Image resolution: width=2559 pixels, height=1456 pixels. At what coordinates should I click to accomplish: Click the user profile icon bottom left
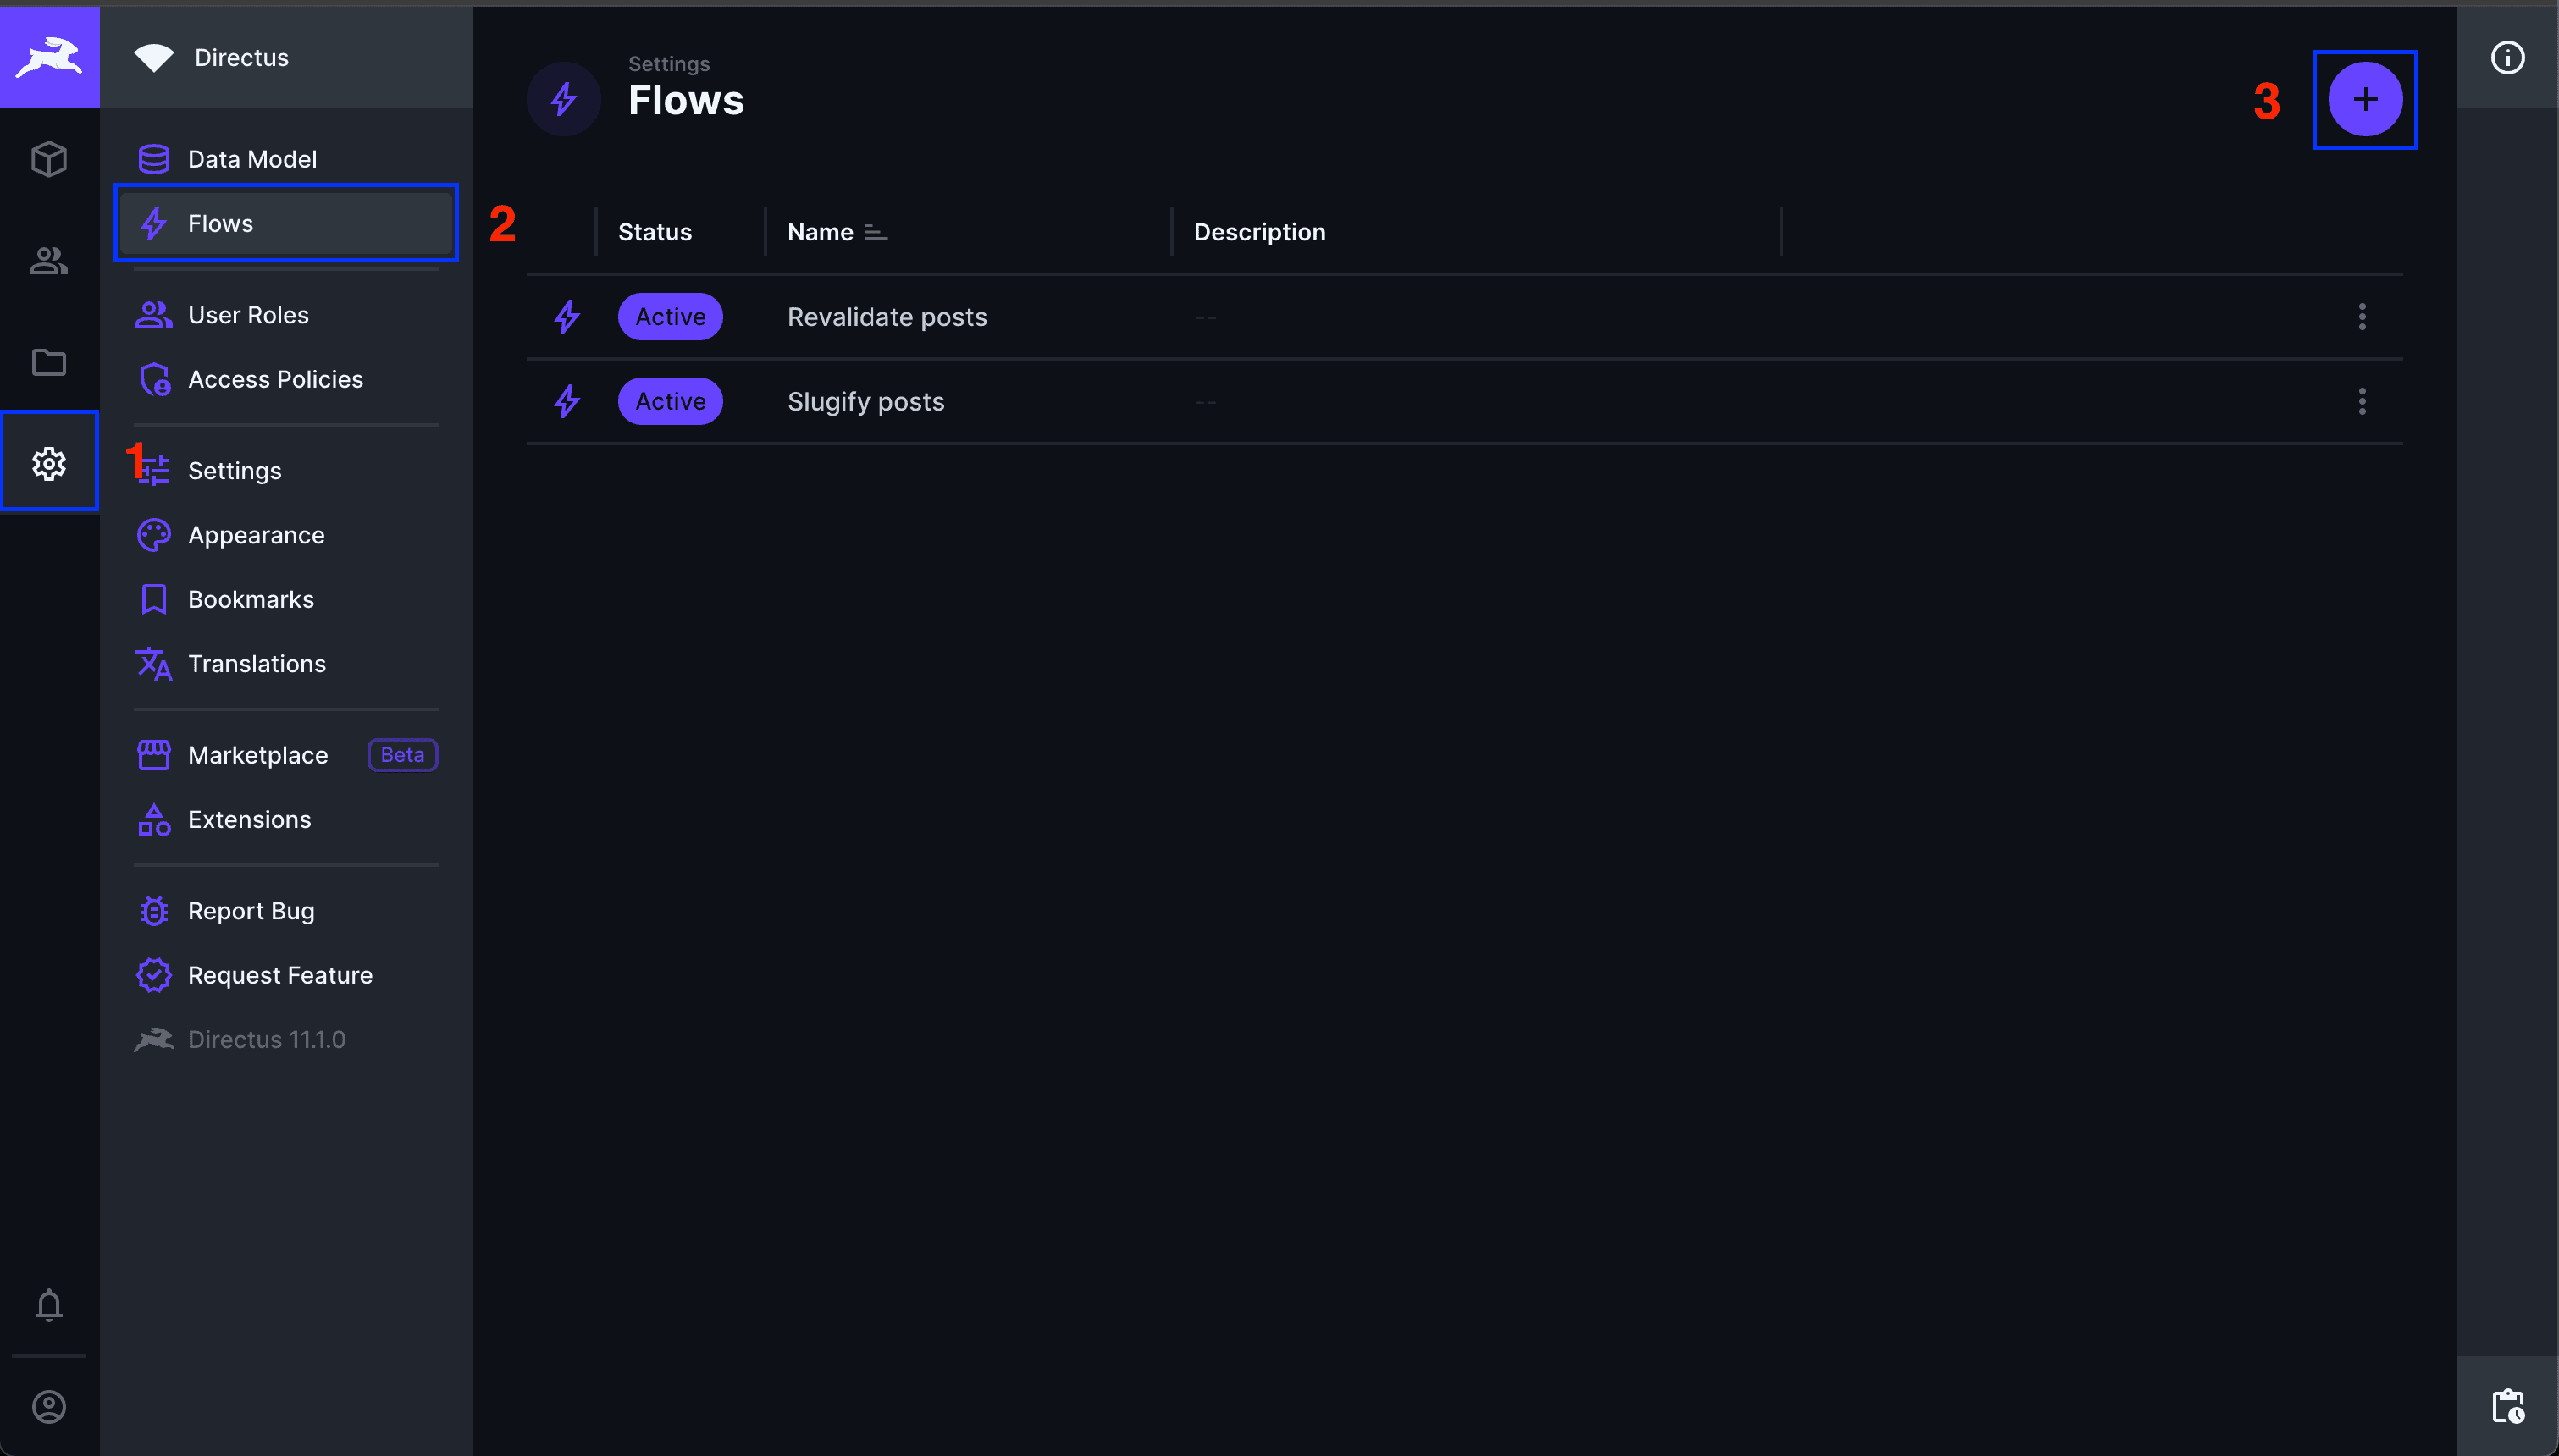(47, 1405)
